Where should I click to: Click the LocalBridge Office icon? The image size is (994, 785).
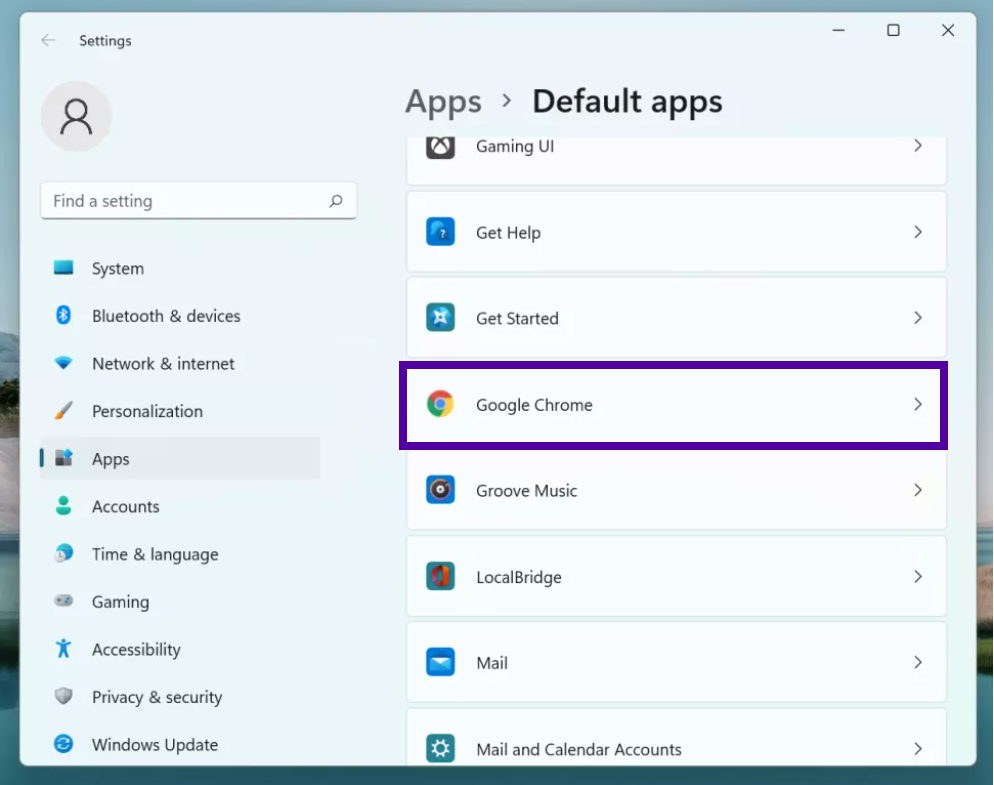pyautogui.click(x=440, y=576)
